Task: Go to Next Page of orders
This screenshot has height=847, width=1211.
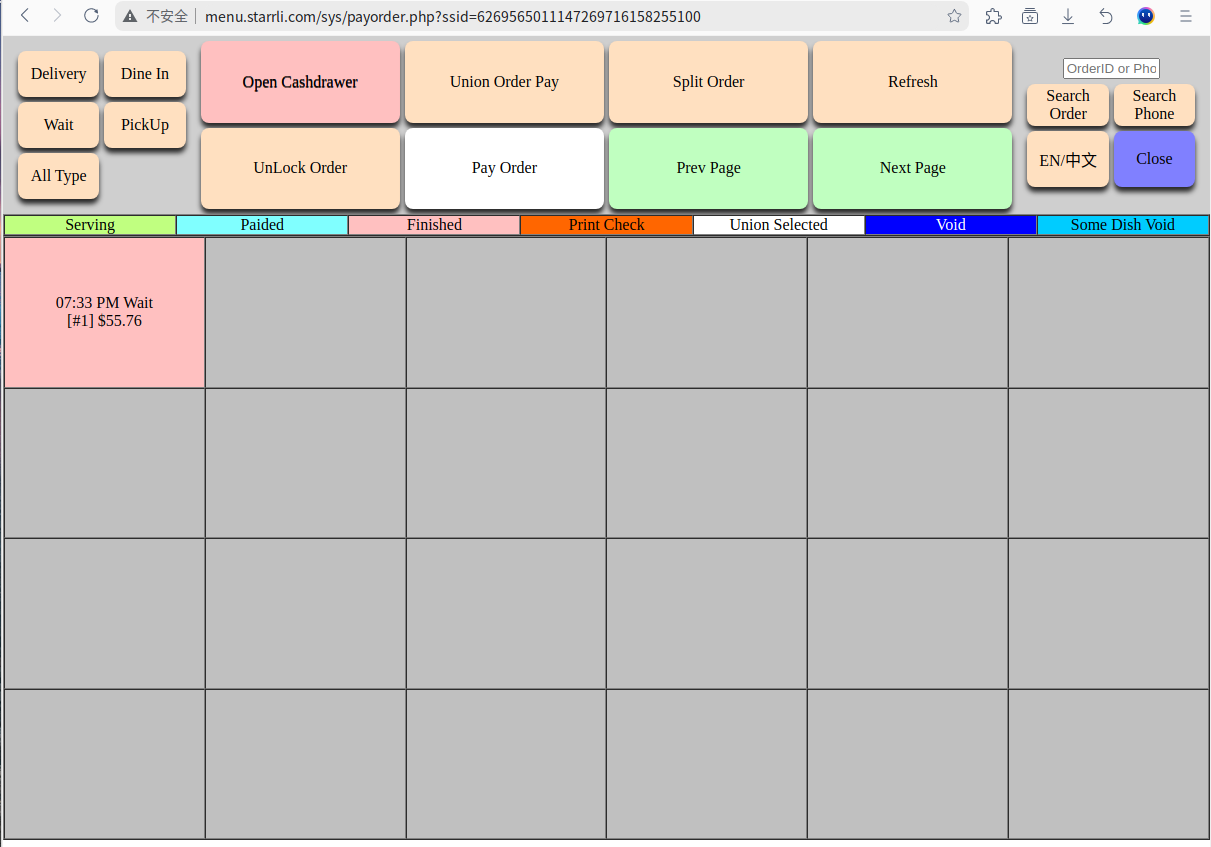Action: (912, 168)
